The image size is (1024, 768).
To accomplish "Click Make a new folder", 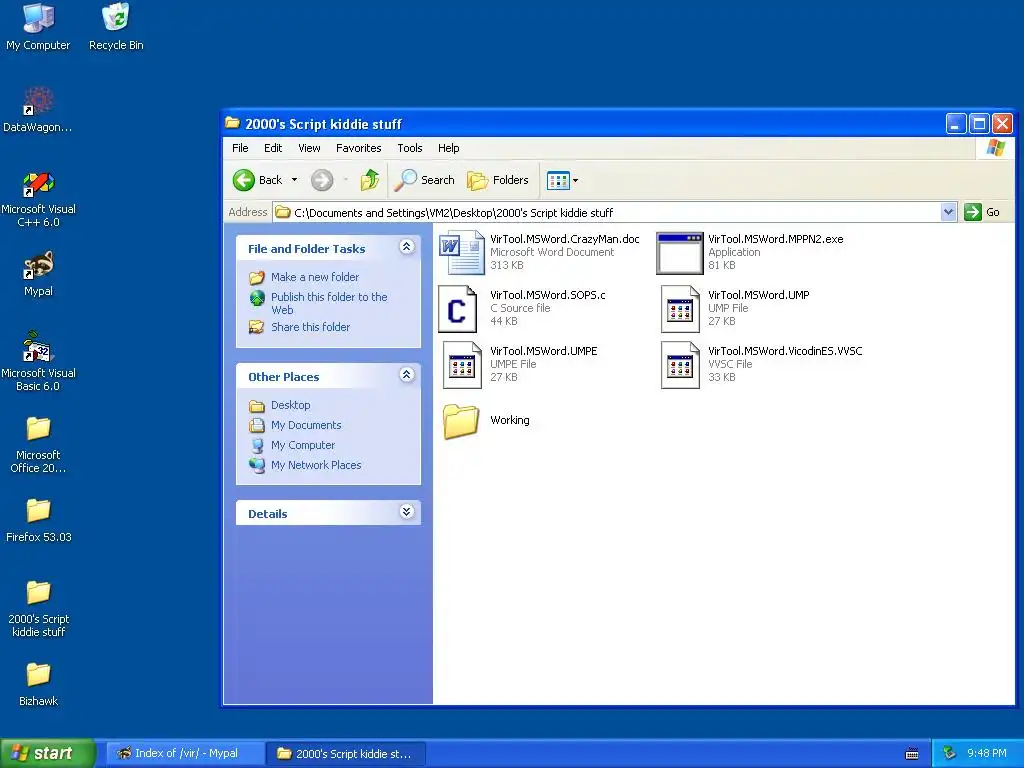I will pos(315,277).
